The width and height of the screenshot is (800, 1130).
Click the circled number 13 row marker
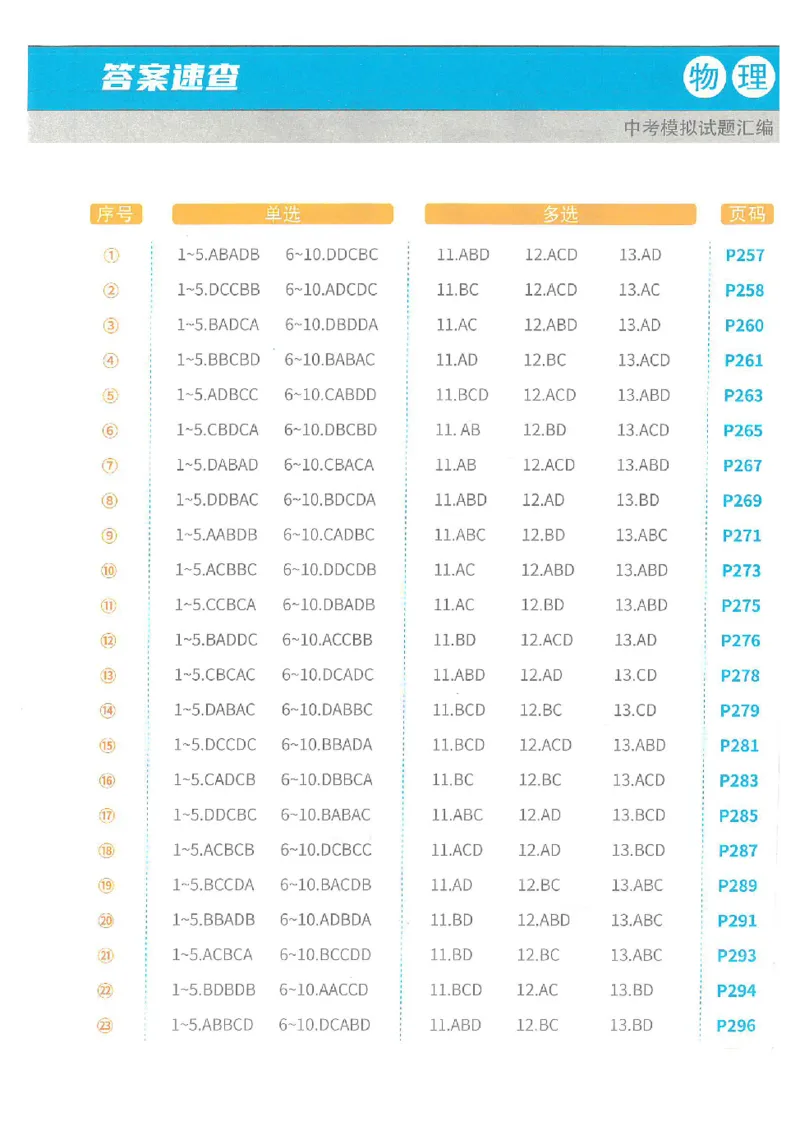[108, 675]
